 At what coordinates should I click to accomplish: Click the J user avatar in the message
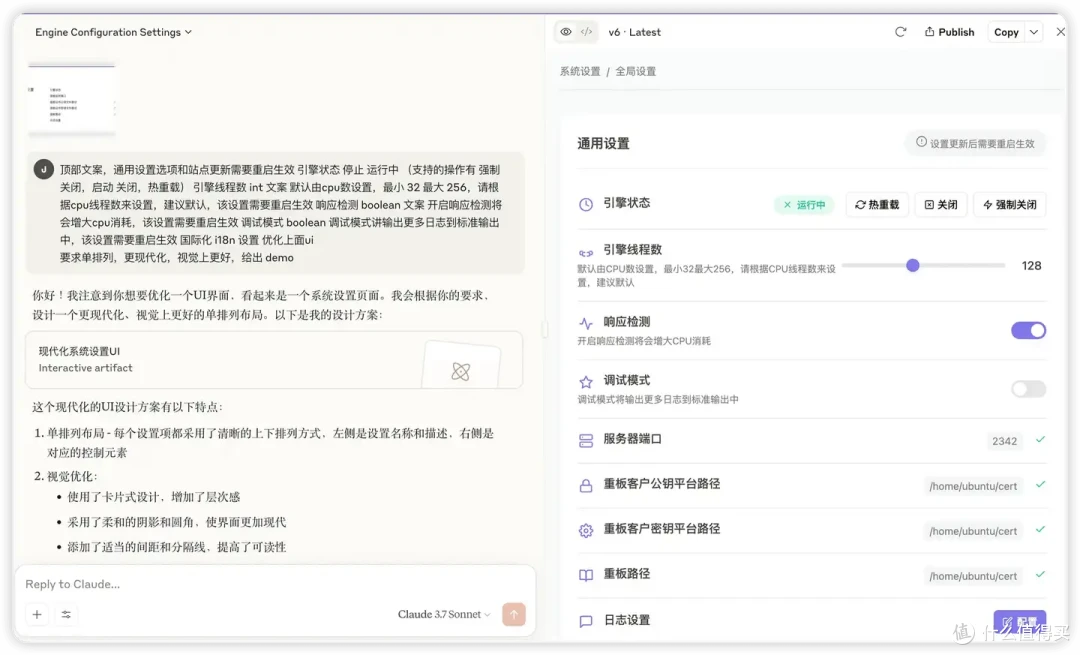(43, 169)
